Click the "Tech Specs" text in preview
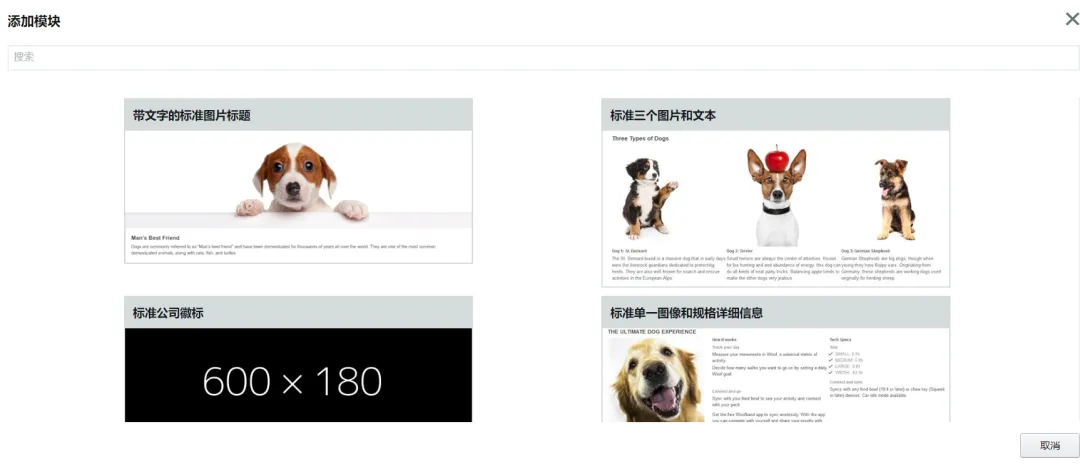This screenshot has height=464, width=1080. click(x=841, y=340)
